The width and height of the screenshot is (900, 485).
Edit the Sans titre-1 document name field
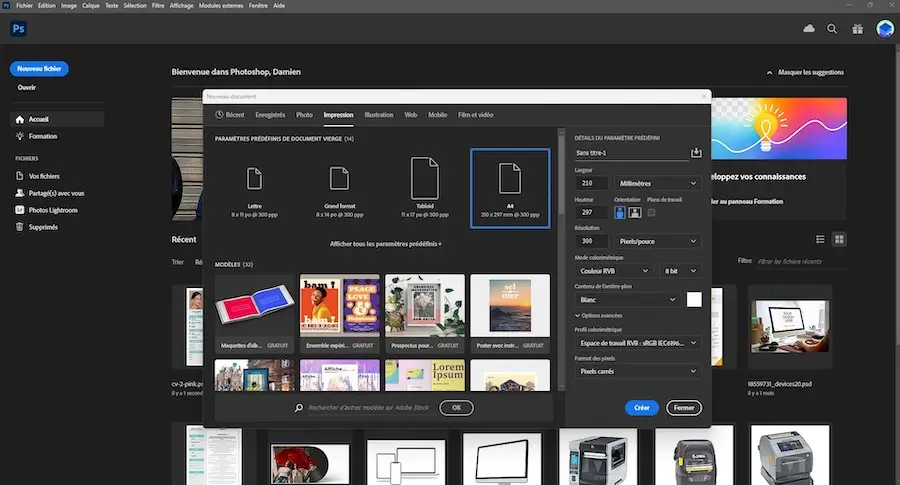tap(631, 153)
